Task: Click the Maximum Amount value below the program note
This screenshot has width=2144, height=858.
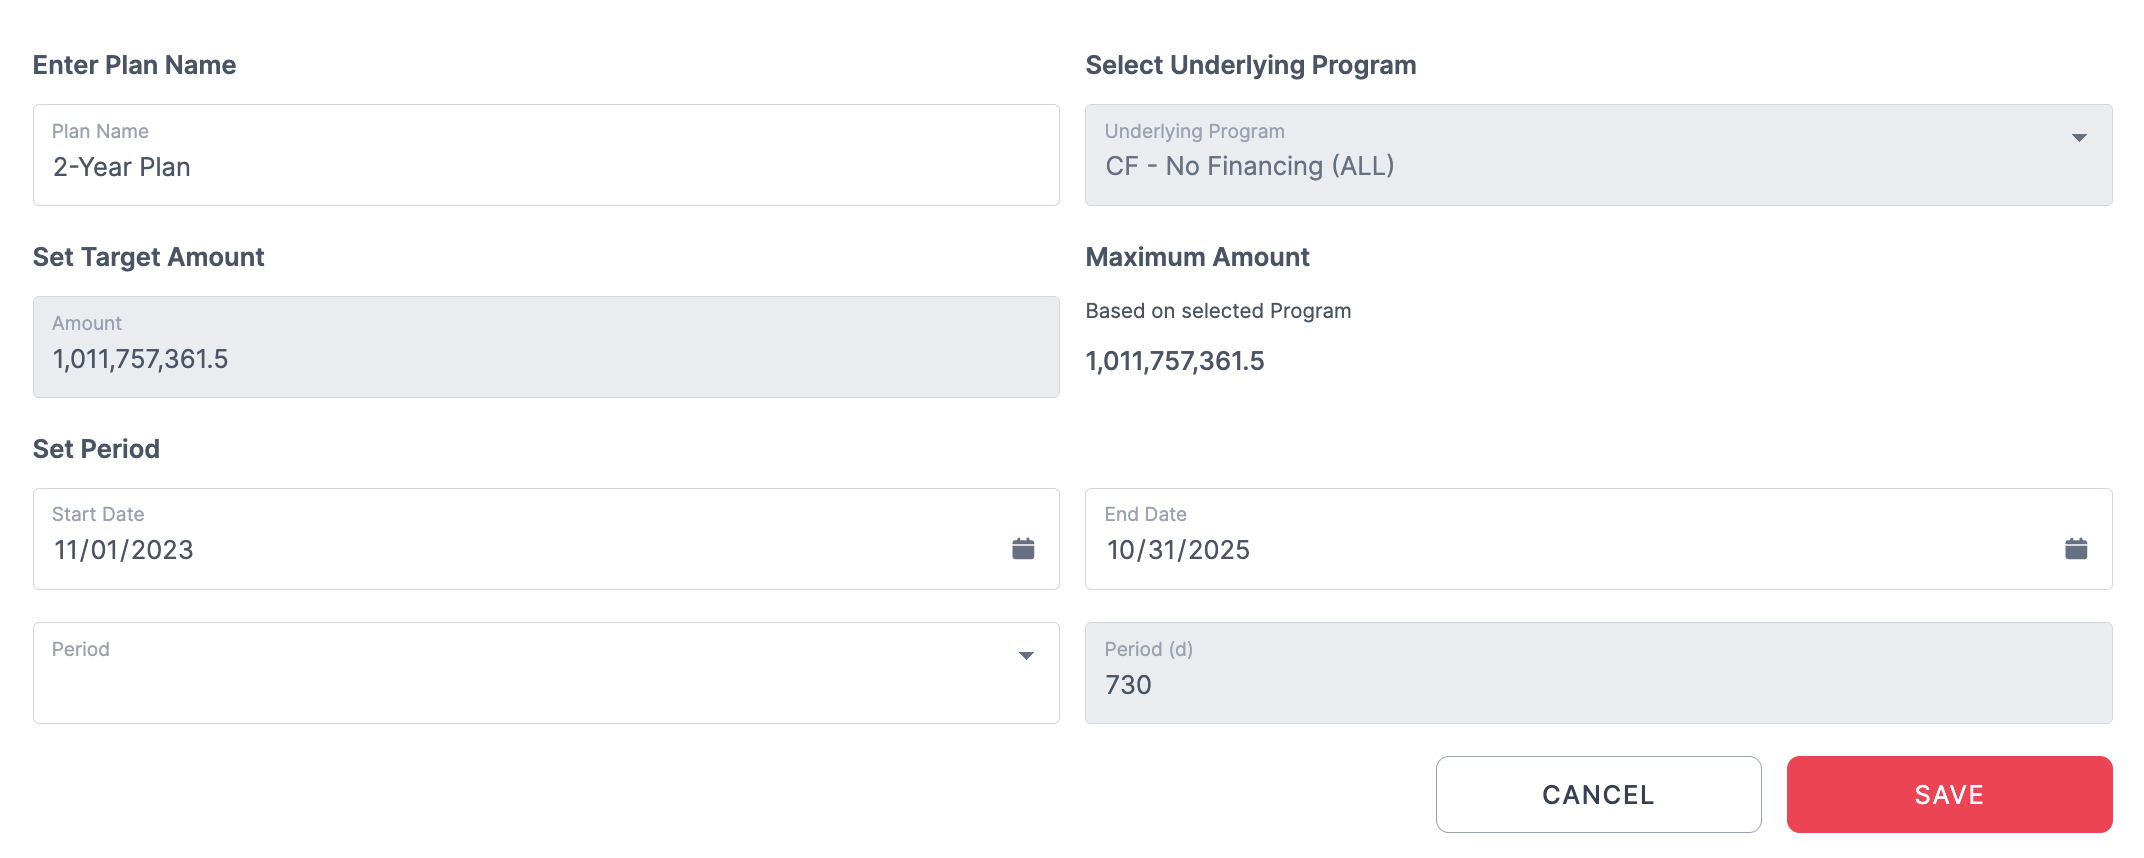Action: (1175, 361)
